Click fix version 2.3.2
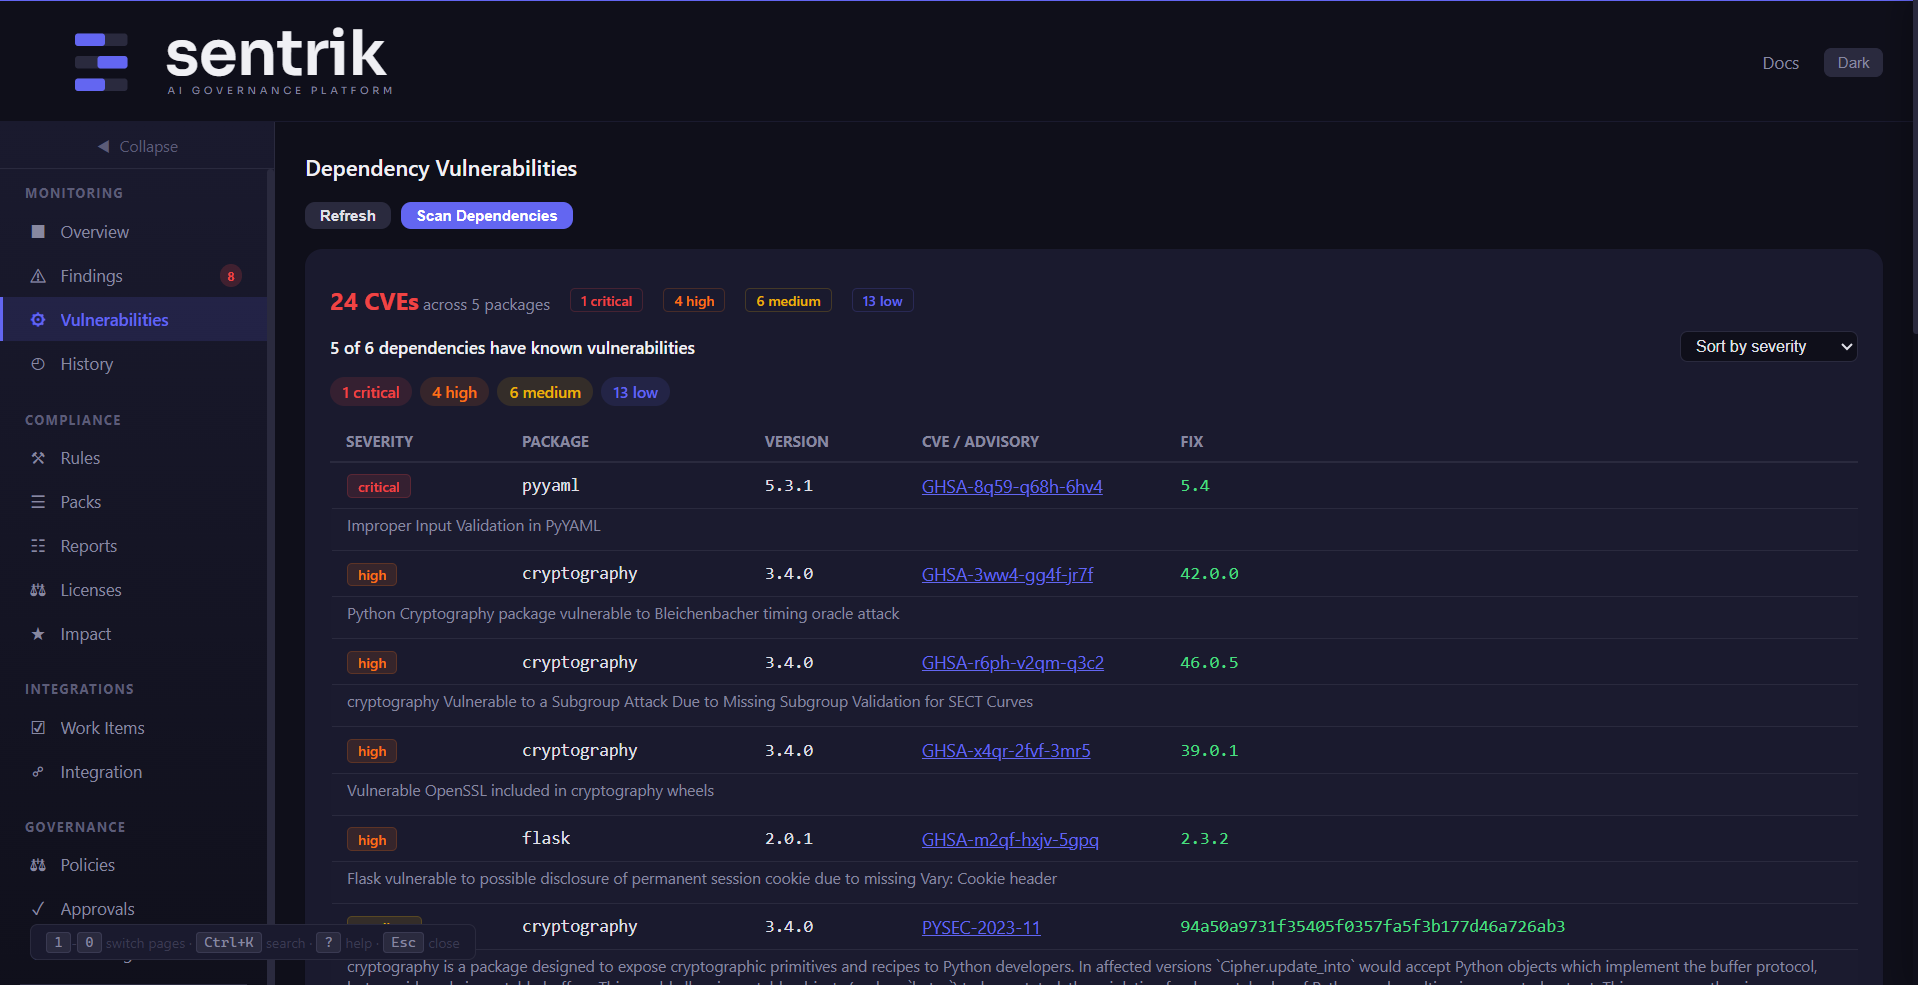 click(1204, 839)
